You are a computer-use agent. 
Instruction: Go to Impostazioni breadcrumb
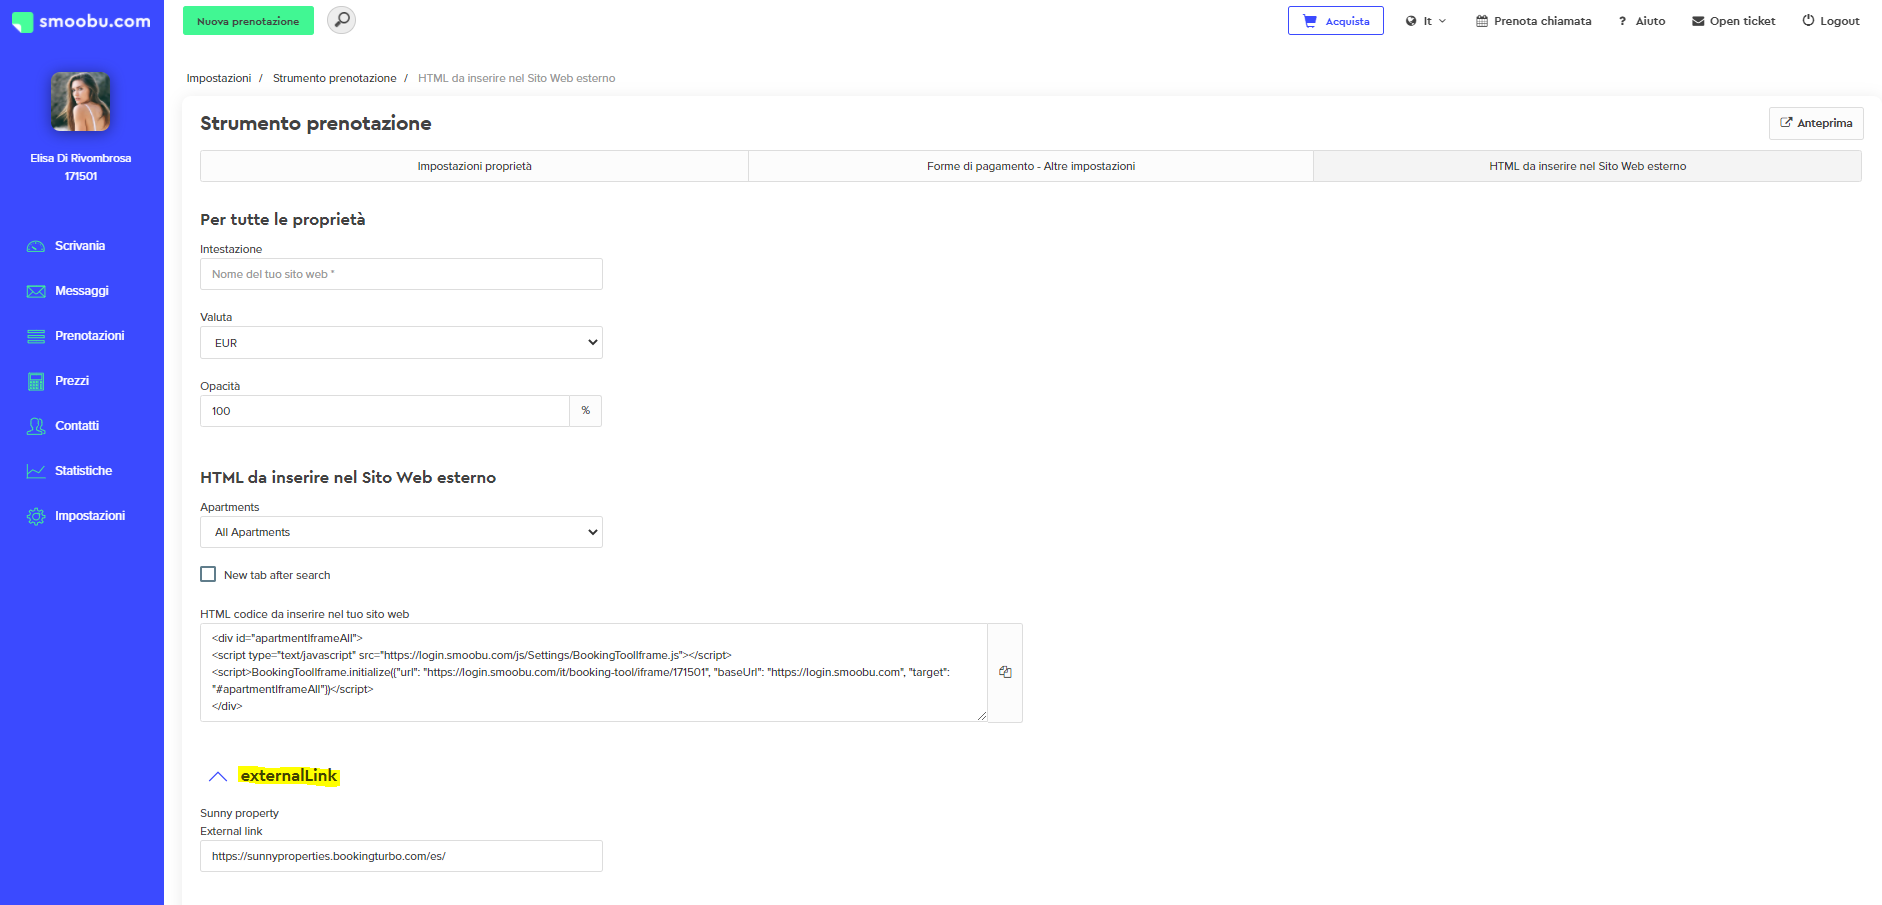click(219, 78)
